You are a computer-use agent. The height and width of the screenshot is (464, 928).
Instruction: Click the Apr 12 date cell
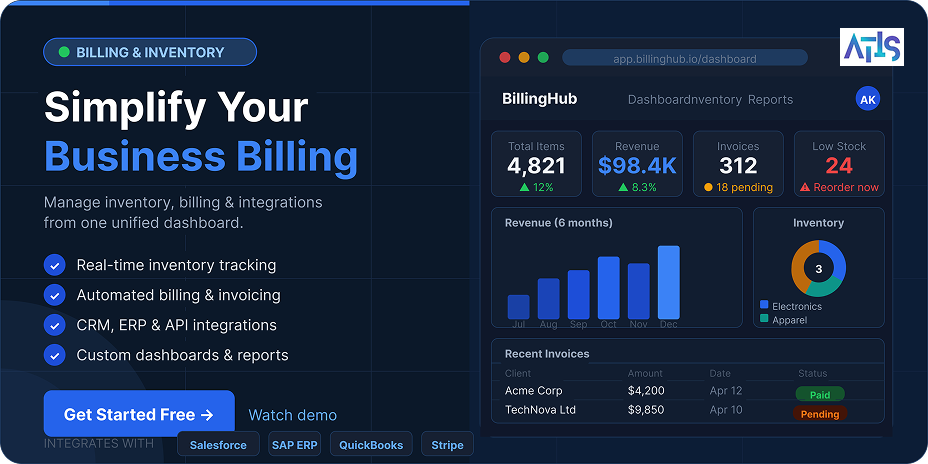click(x=726, y=391)
